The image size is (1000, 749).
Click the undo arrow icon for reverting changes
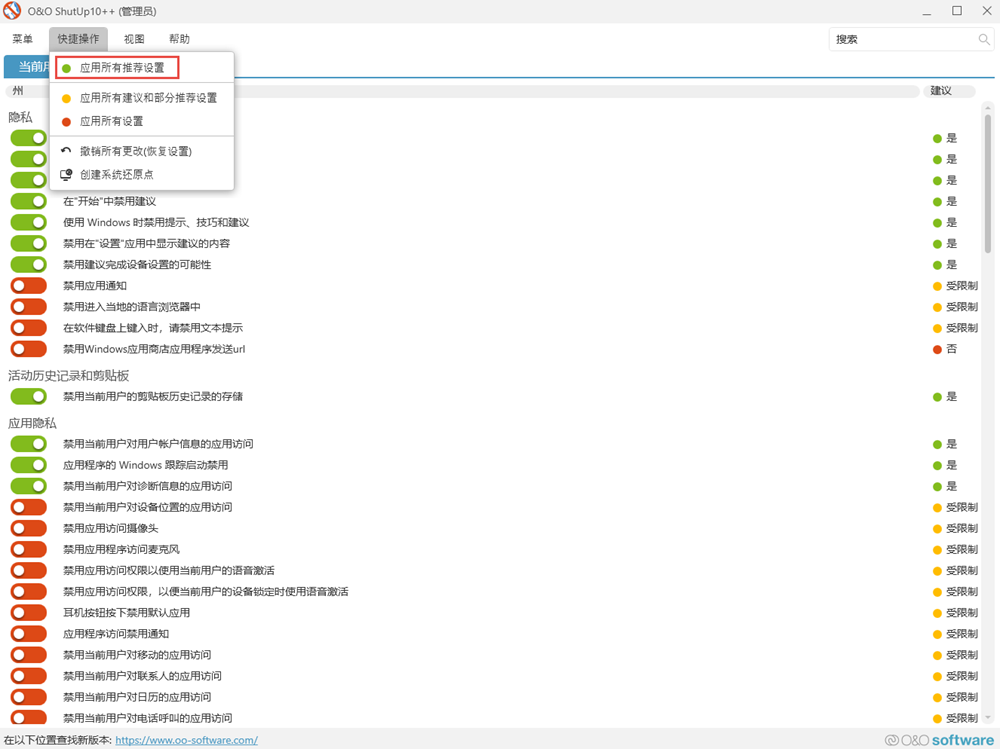point(66,151)
